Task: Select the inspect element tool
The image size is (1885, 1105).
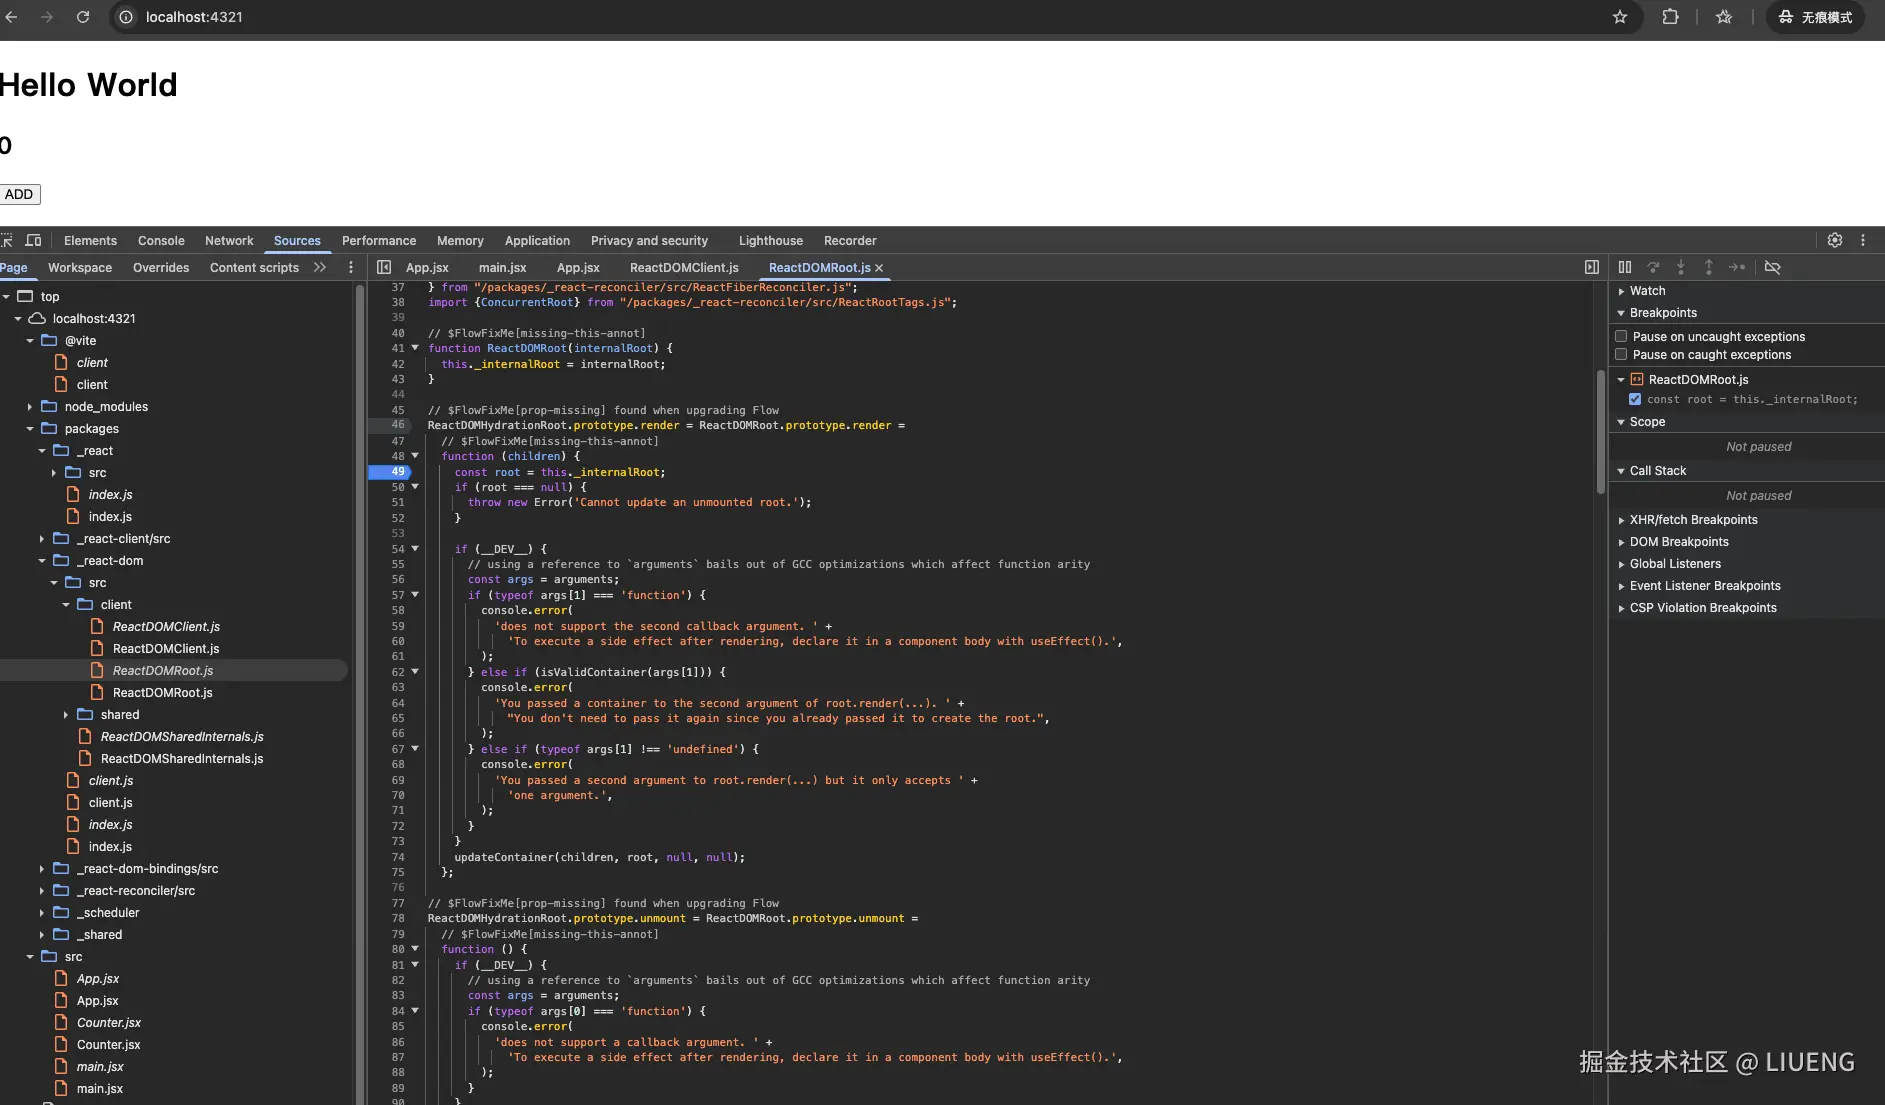Action: [x=8, y=240]
